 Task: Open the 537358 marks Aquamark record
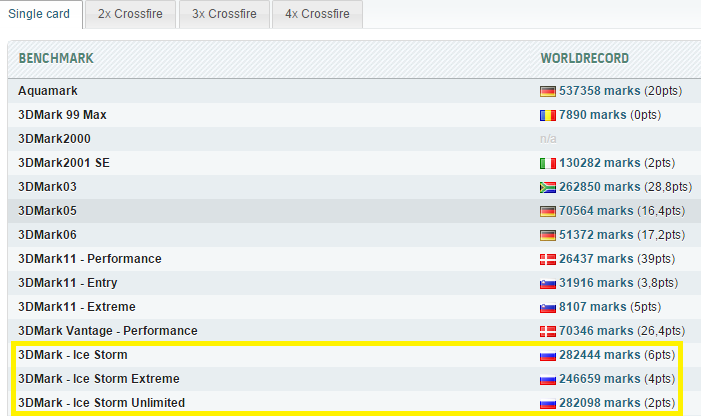(x=599, y=91)
